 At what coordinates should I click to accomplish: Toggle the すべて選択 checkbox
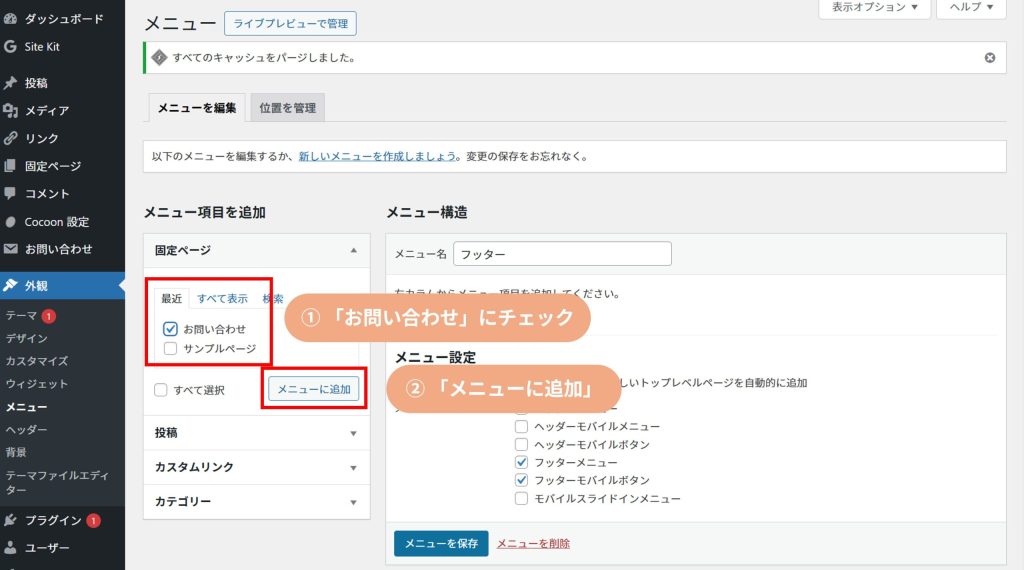coord(161,390)
